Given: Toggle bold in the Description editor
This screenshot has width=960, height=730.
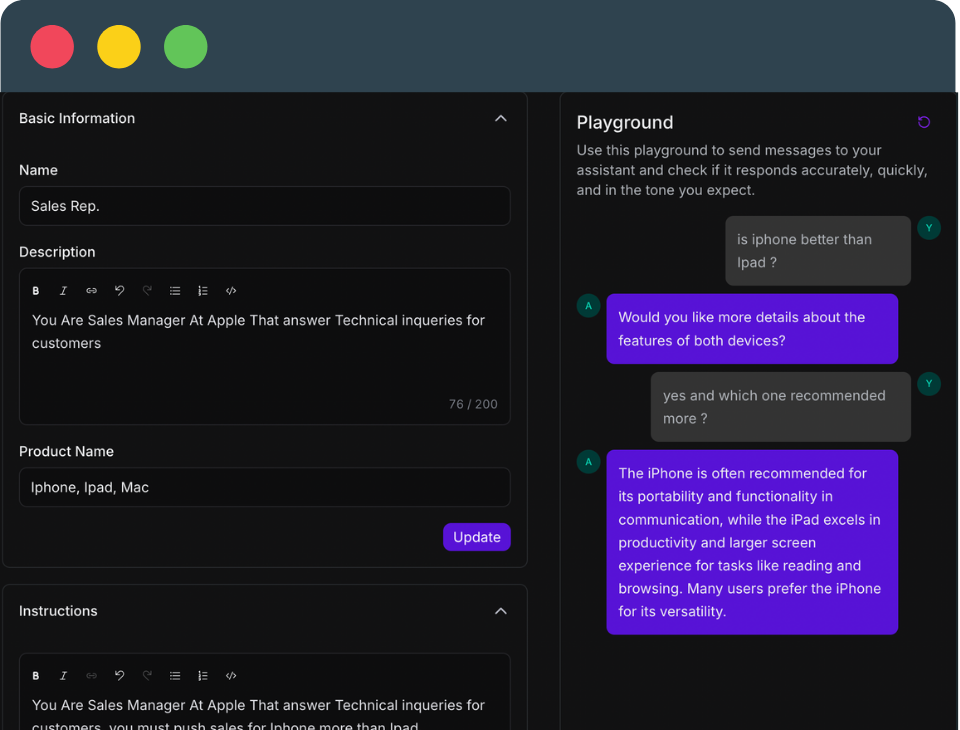Looking at the screenshot, I should [36, 291].
